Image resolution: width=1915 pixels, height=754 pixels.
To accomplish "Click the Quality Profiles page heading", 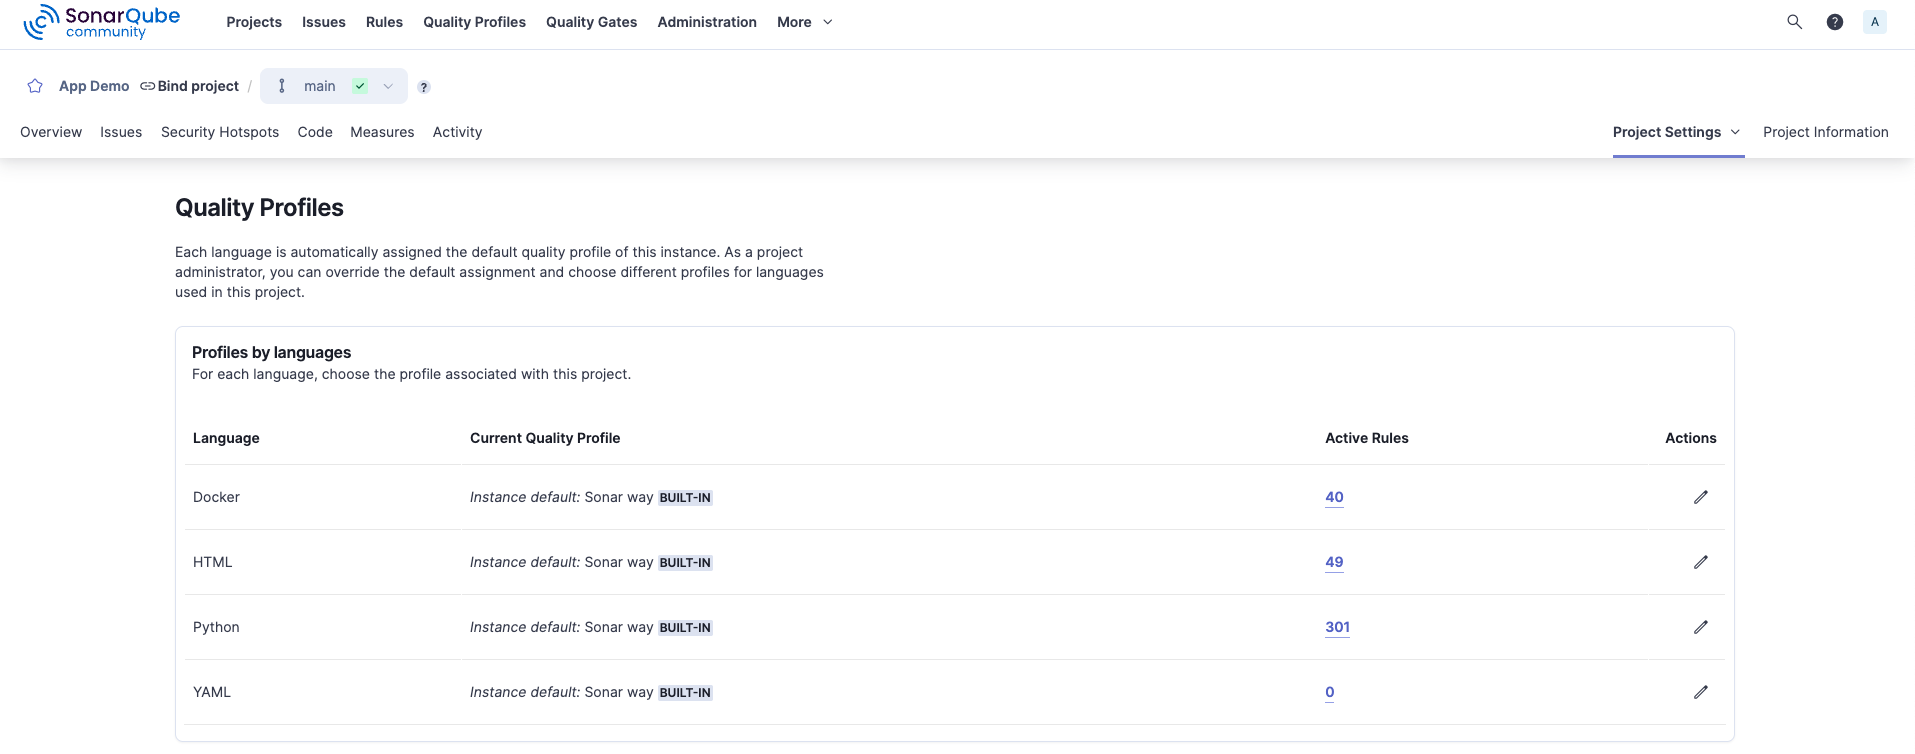I will 259,208.
